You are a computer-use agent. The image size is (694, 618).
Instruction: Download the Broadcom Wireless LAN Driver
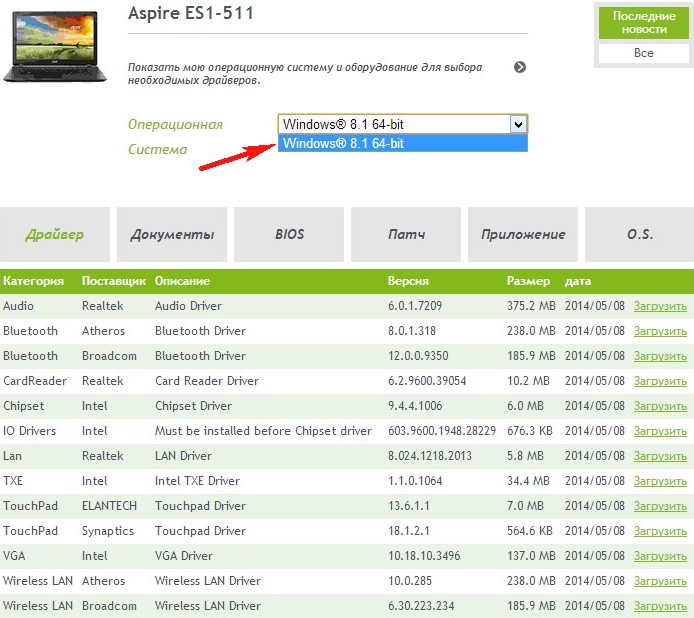pyautogui.click(x=660, y=606)
